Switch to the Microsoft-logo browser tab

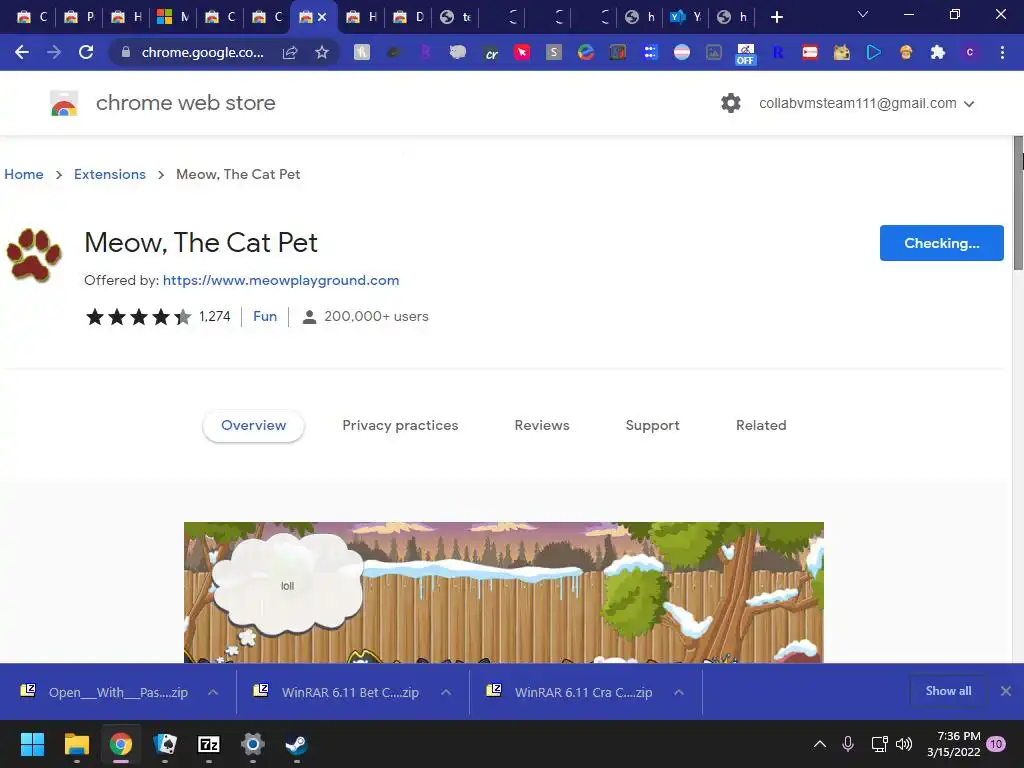click(173, 17)
